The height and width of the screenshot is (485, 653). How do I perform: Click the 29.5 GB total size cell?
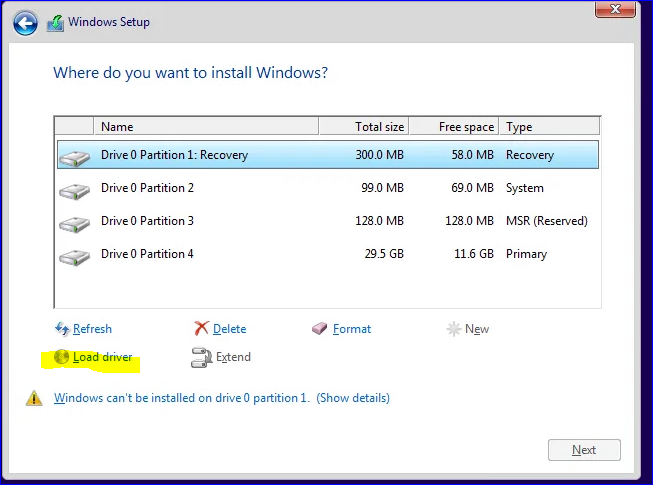pos(384,254)
